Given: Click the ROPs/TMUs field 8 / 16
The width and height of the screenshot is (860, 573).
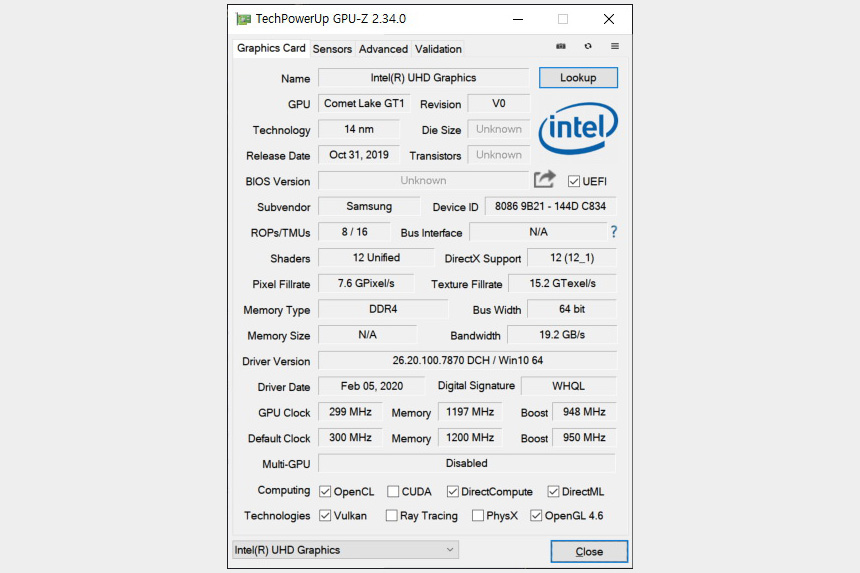Looking at the screenshot, I should 354,232.
